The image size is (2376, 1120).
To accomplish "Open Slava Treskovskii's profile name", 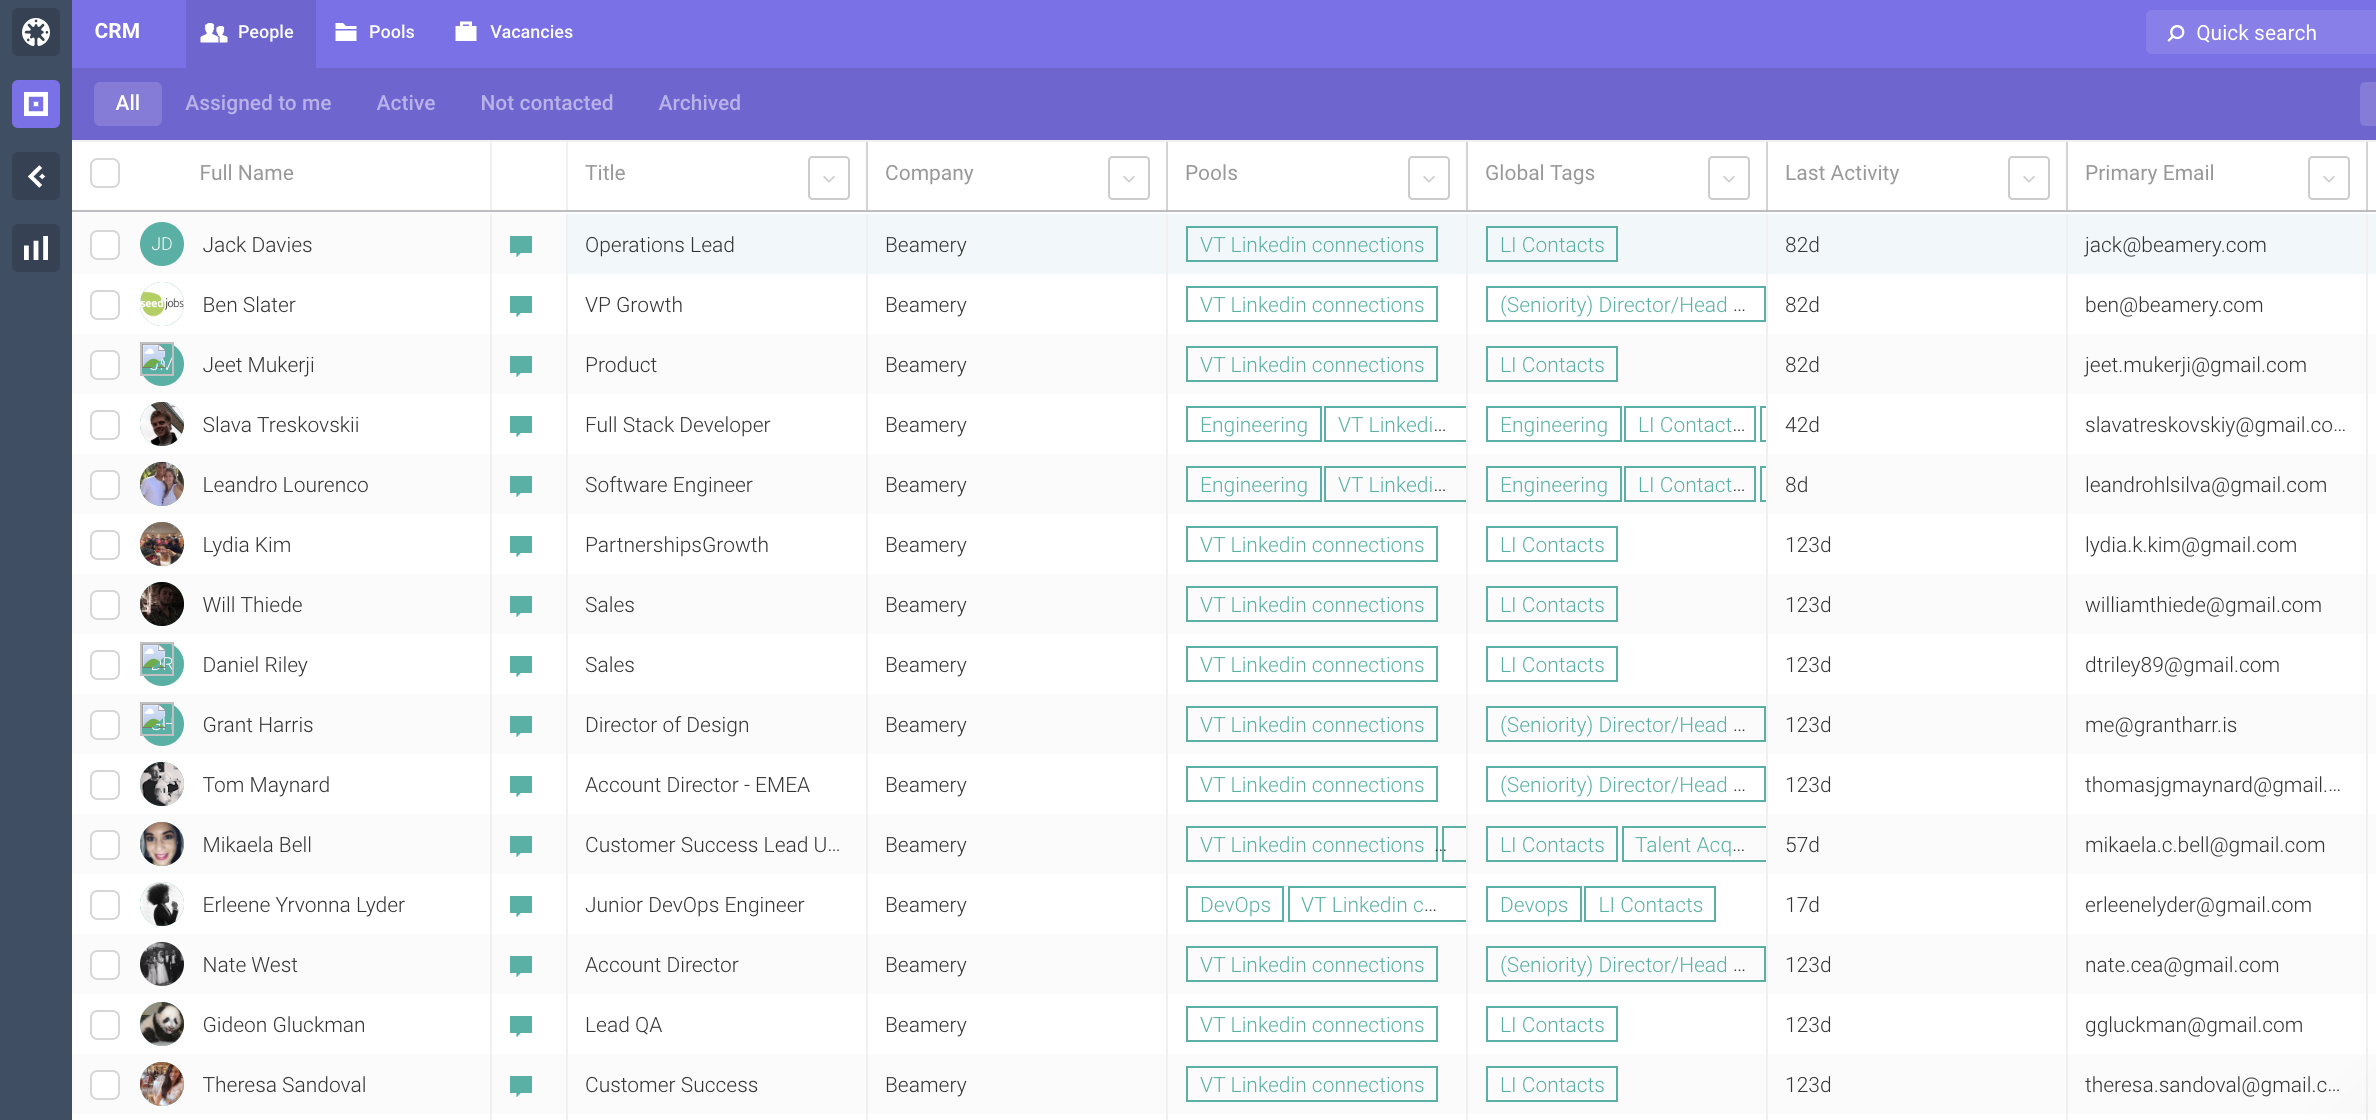I will tap(280, 425).
